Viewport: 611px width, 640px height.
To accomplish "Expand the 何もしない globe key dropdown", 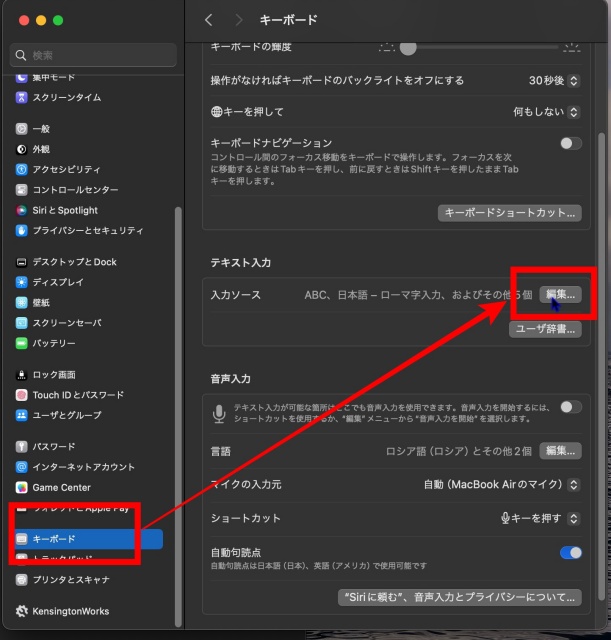I will (x=546, y=112).
